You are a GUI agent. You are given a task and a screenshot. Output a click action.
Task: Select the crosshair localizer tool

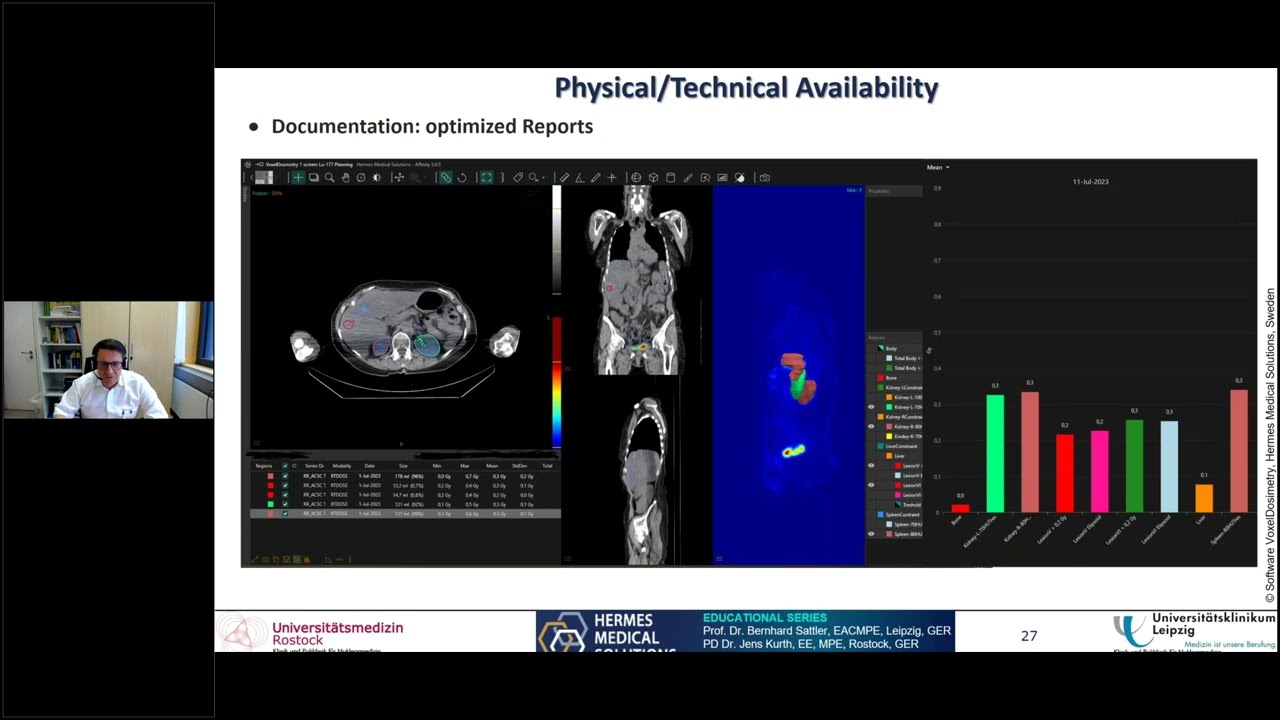[x=298, y=177]
